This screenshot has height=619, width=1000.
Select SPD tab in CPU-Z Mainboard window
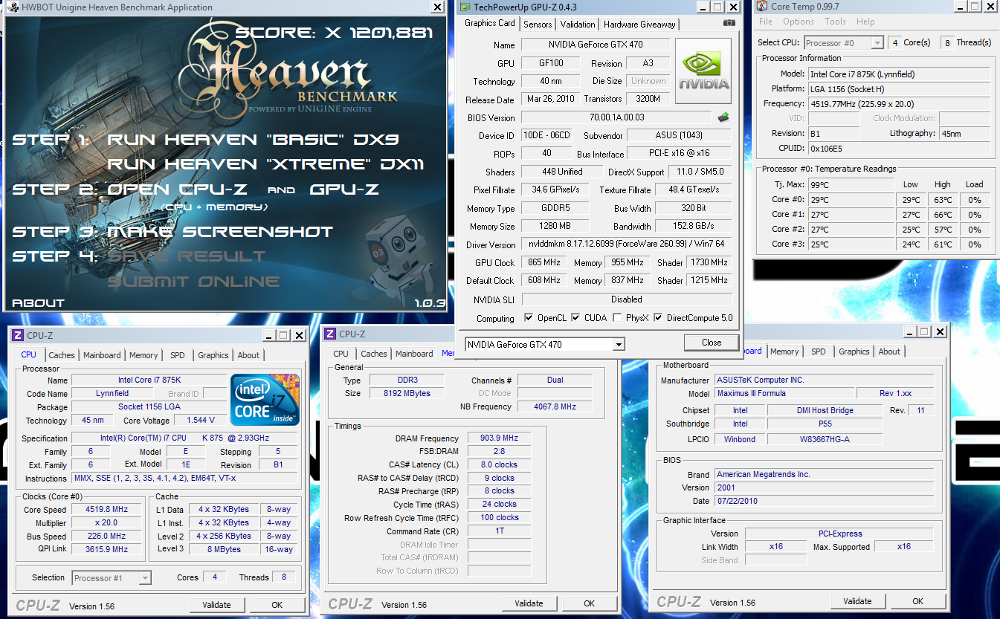(x=818, y=351)
